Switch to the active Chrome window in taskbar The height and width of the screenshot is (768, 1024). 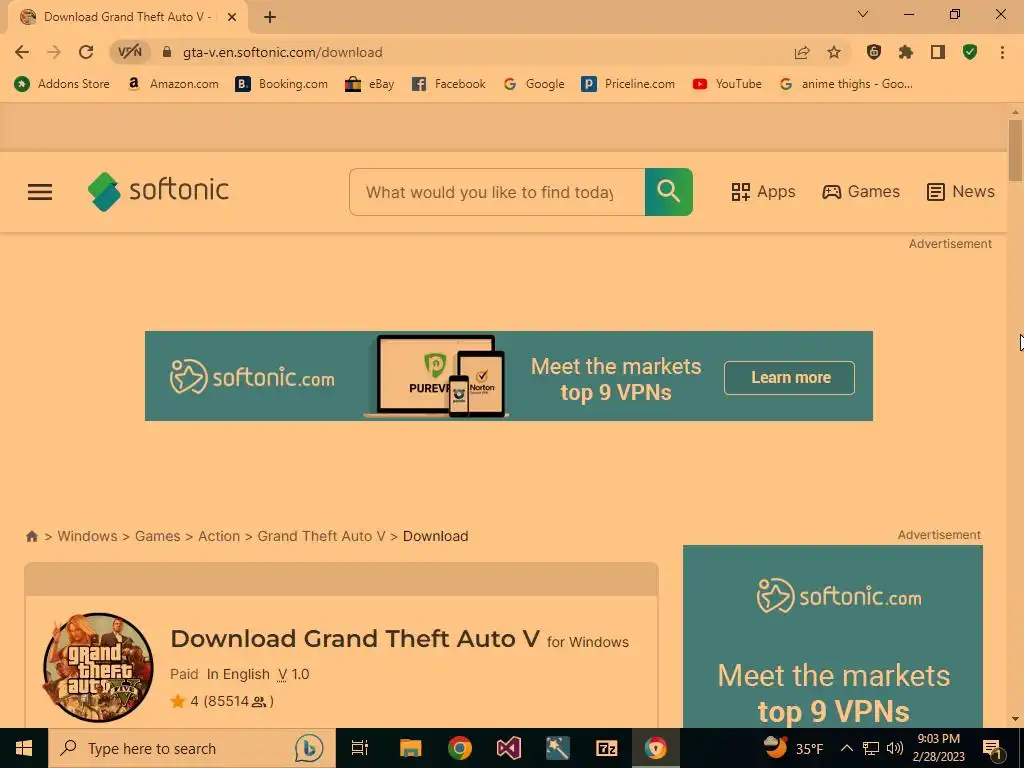[656, 748]
